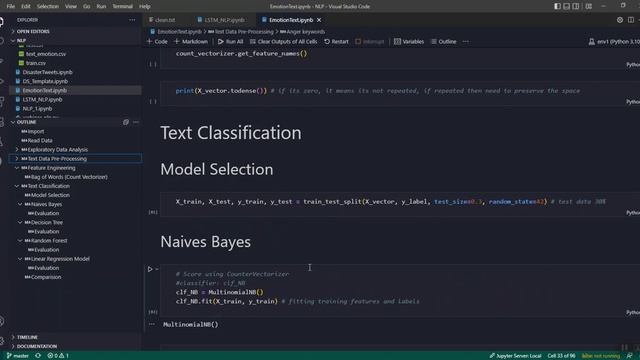Close the EmotionText.ipynb tab

tap(319, 20)
